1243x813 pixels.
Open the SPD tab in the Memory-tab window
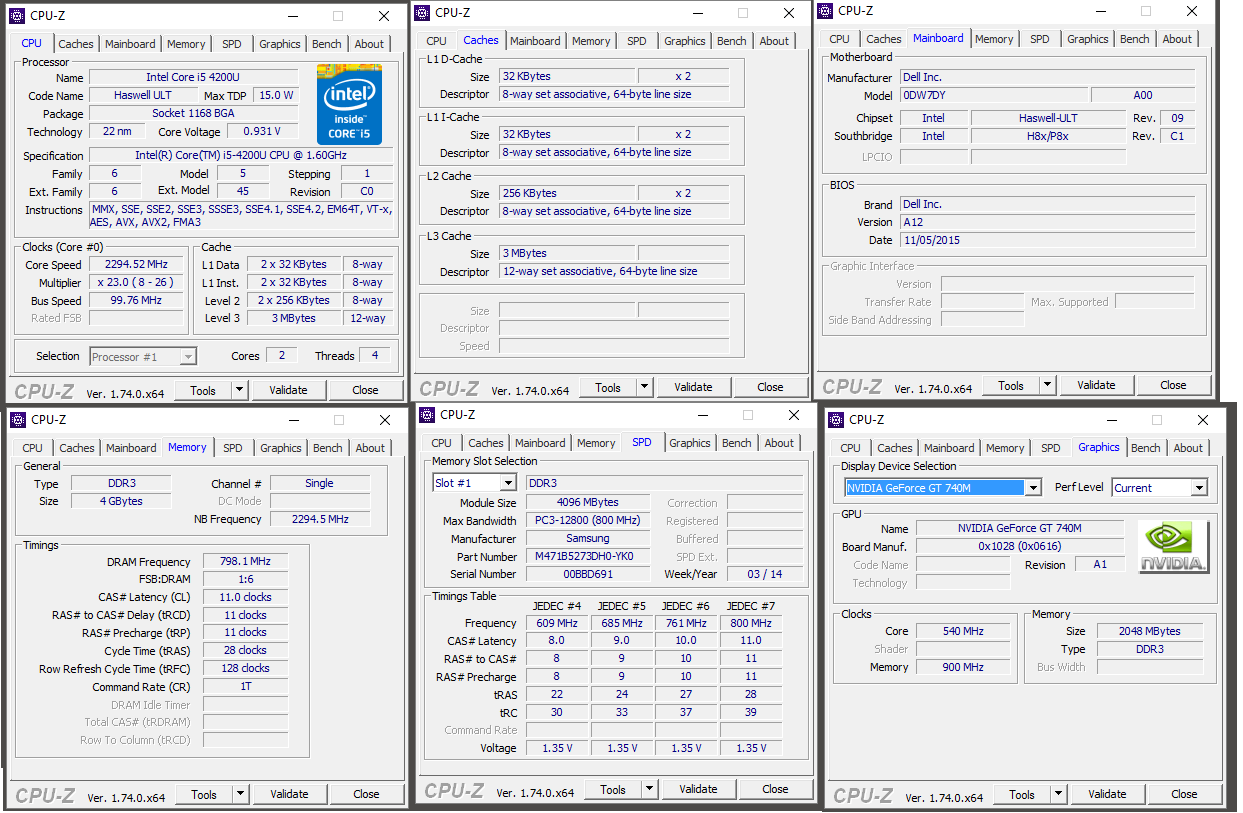tap(233, 448)
